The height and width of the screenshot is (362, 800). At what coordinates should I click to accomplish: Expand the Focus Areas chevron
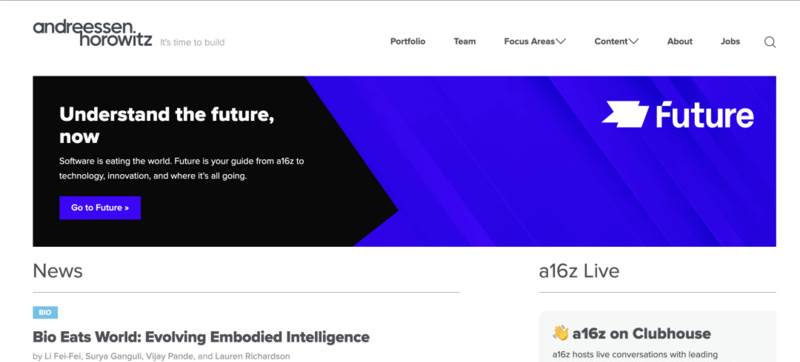(x=561, y=42)
